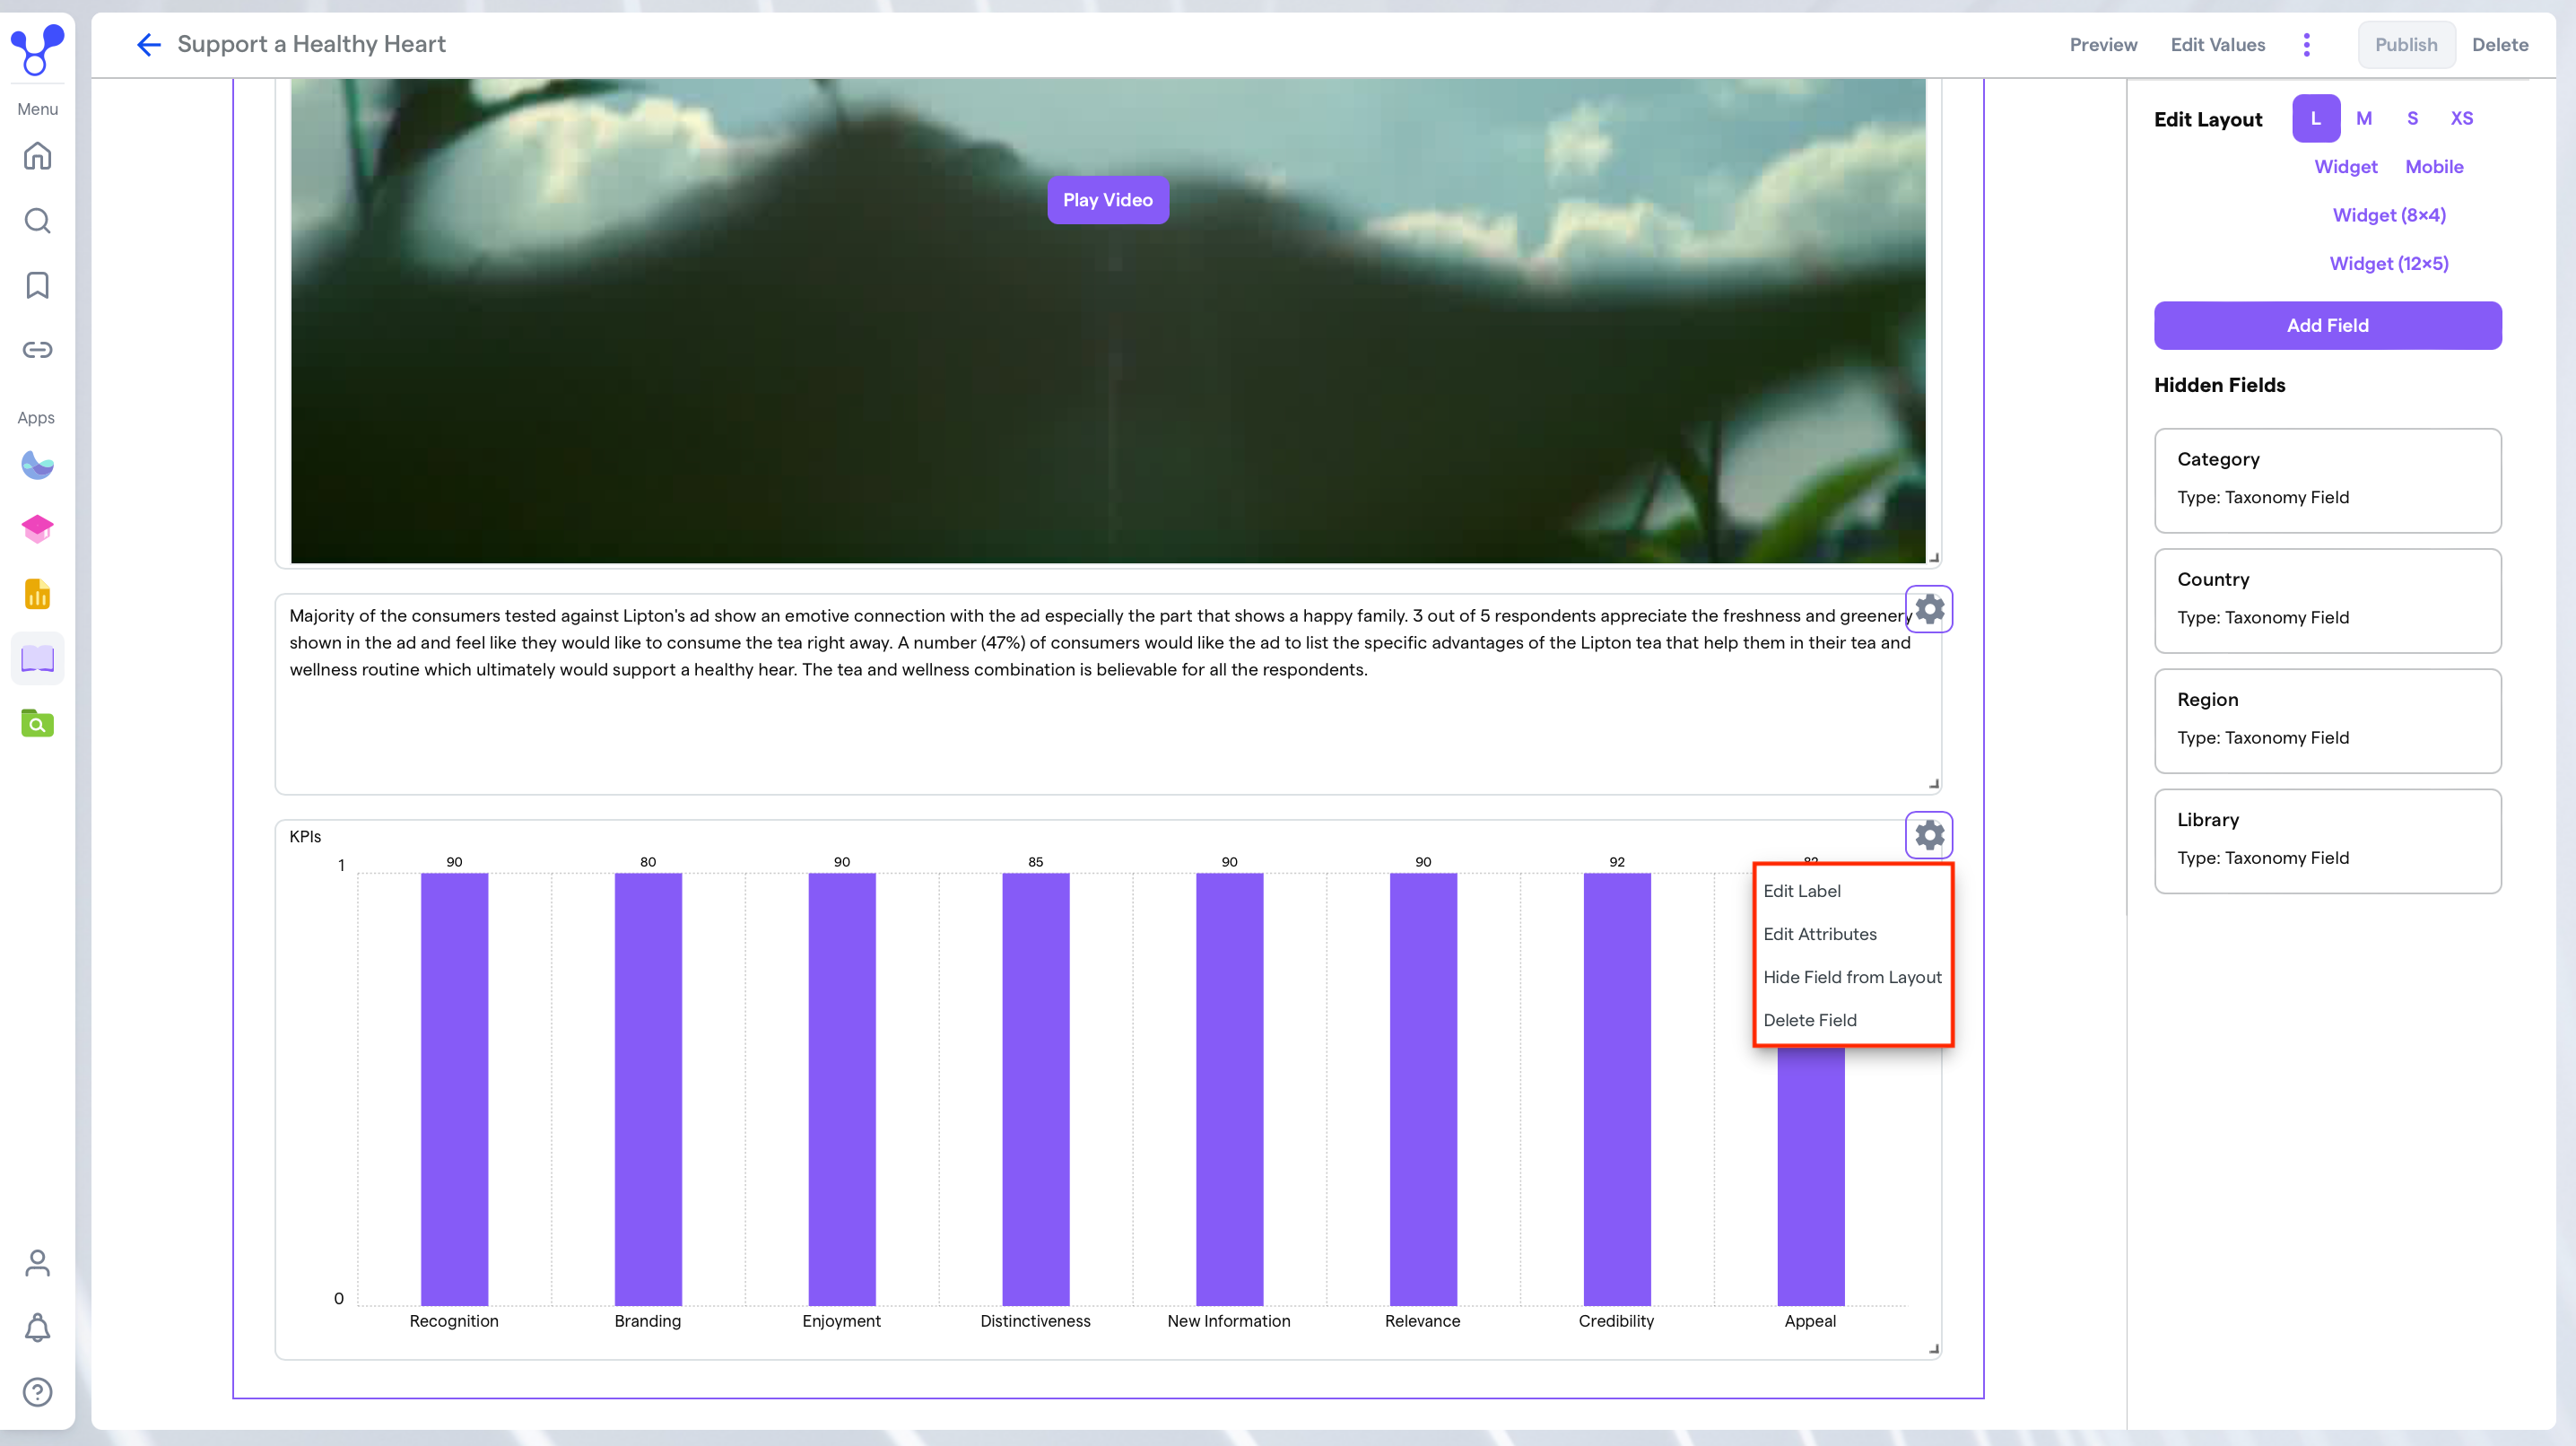
Task: Select the Mobile layout option
Action: point(2434,167)
